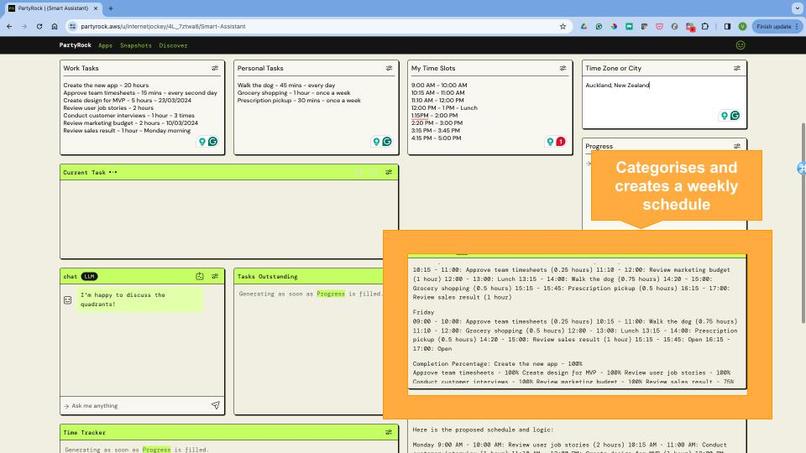Click Grammarly icon in Personal Tasks box
The height and width of the screenshot is (453, 806).
coord(387,141)
